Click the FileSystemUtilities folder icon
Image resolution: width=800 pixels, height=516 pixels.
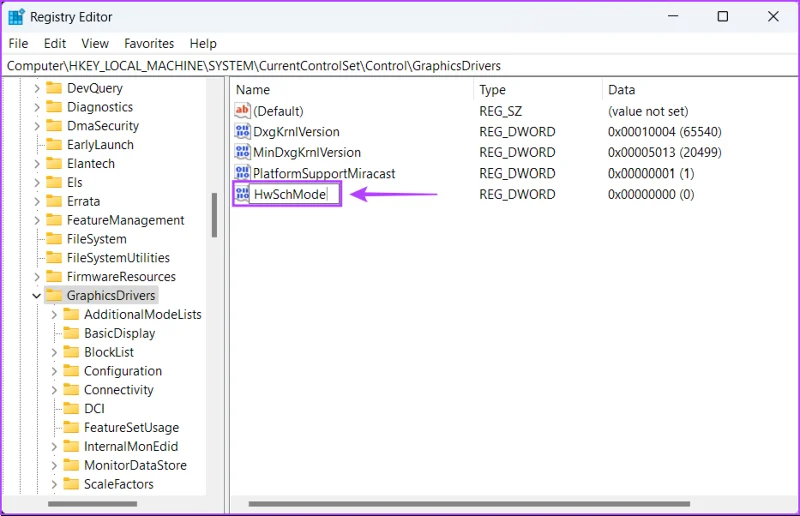pyautogui.click(x=54, y=258)
